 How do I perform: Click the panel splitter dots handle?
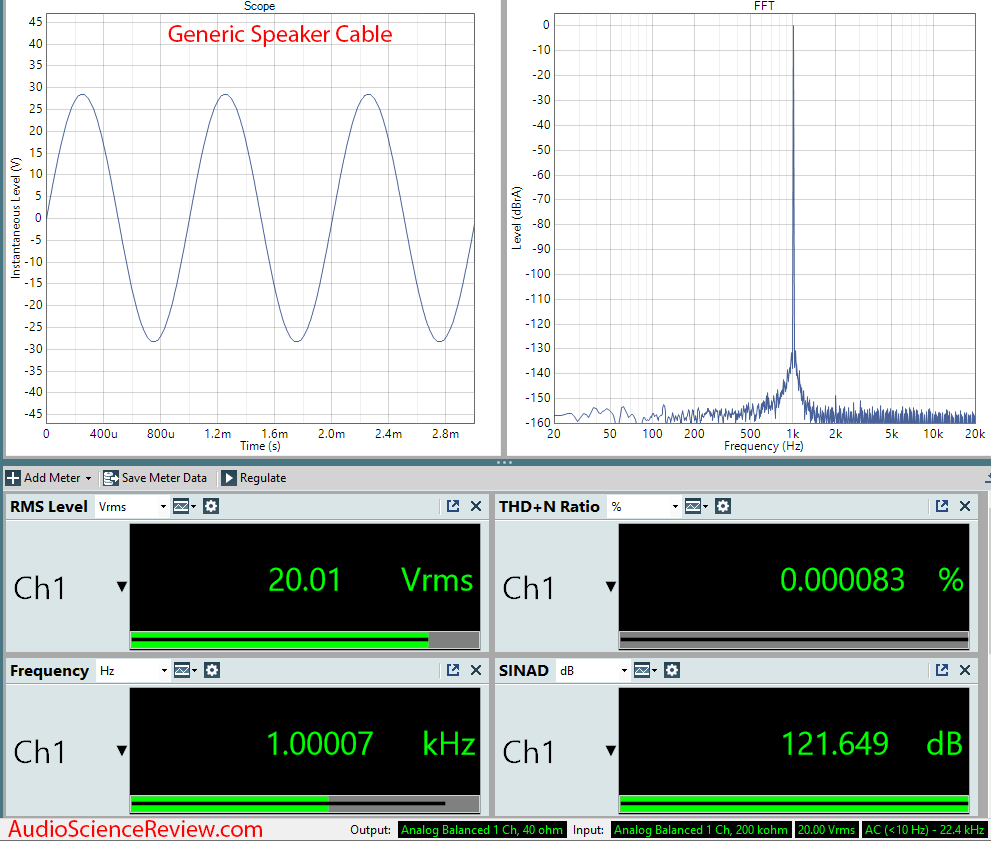[x=504, y=463]
